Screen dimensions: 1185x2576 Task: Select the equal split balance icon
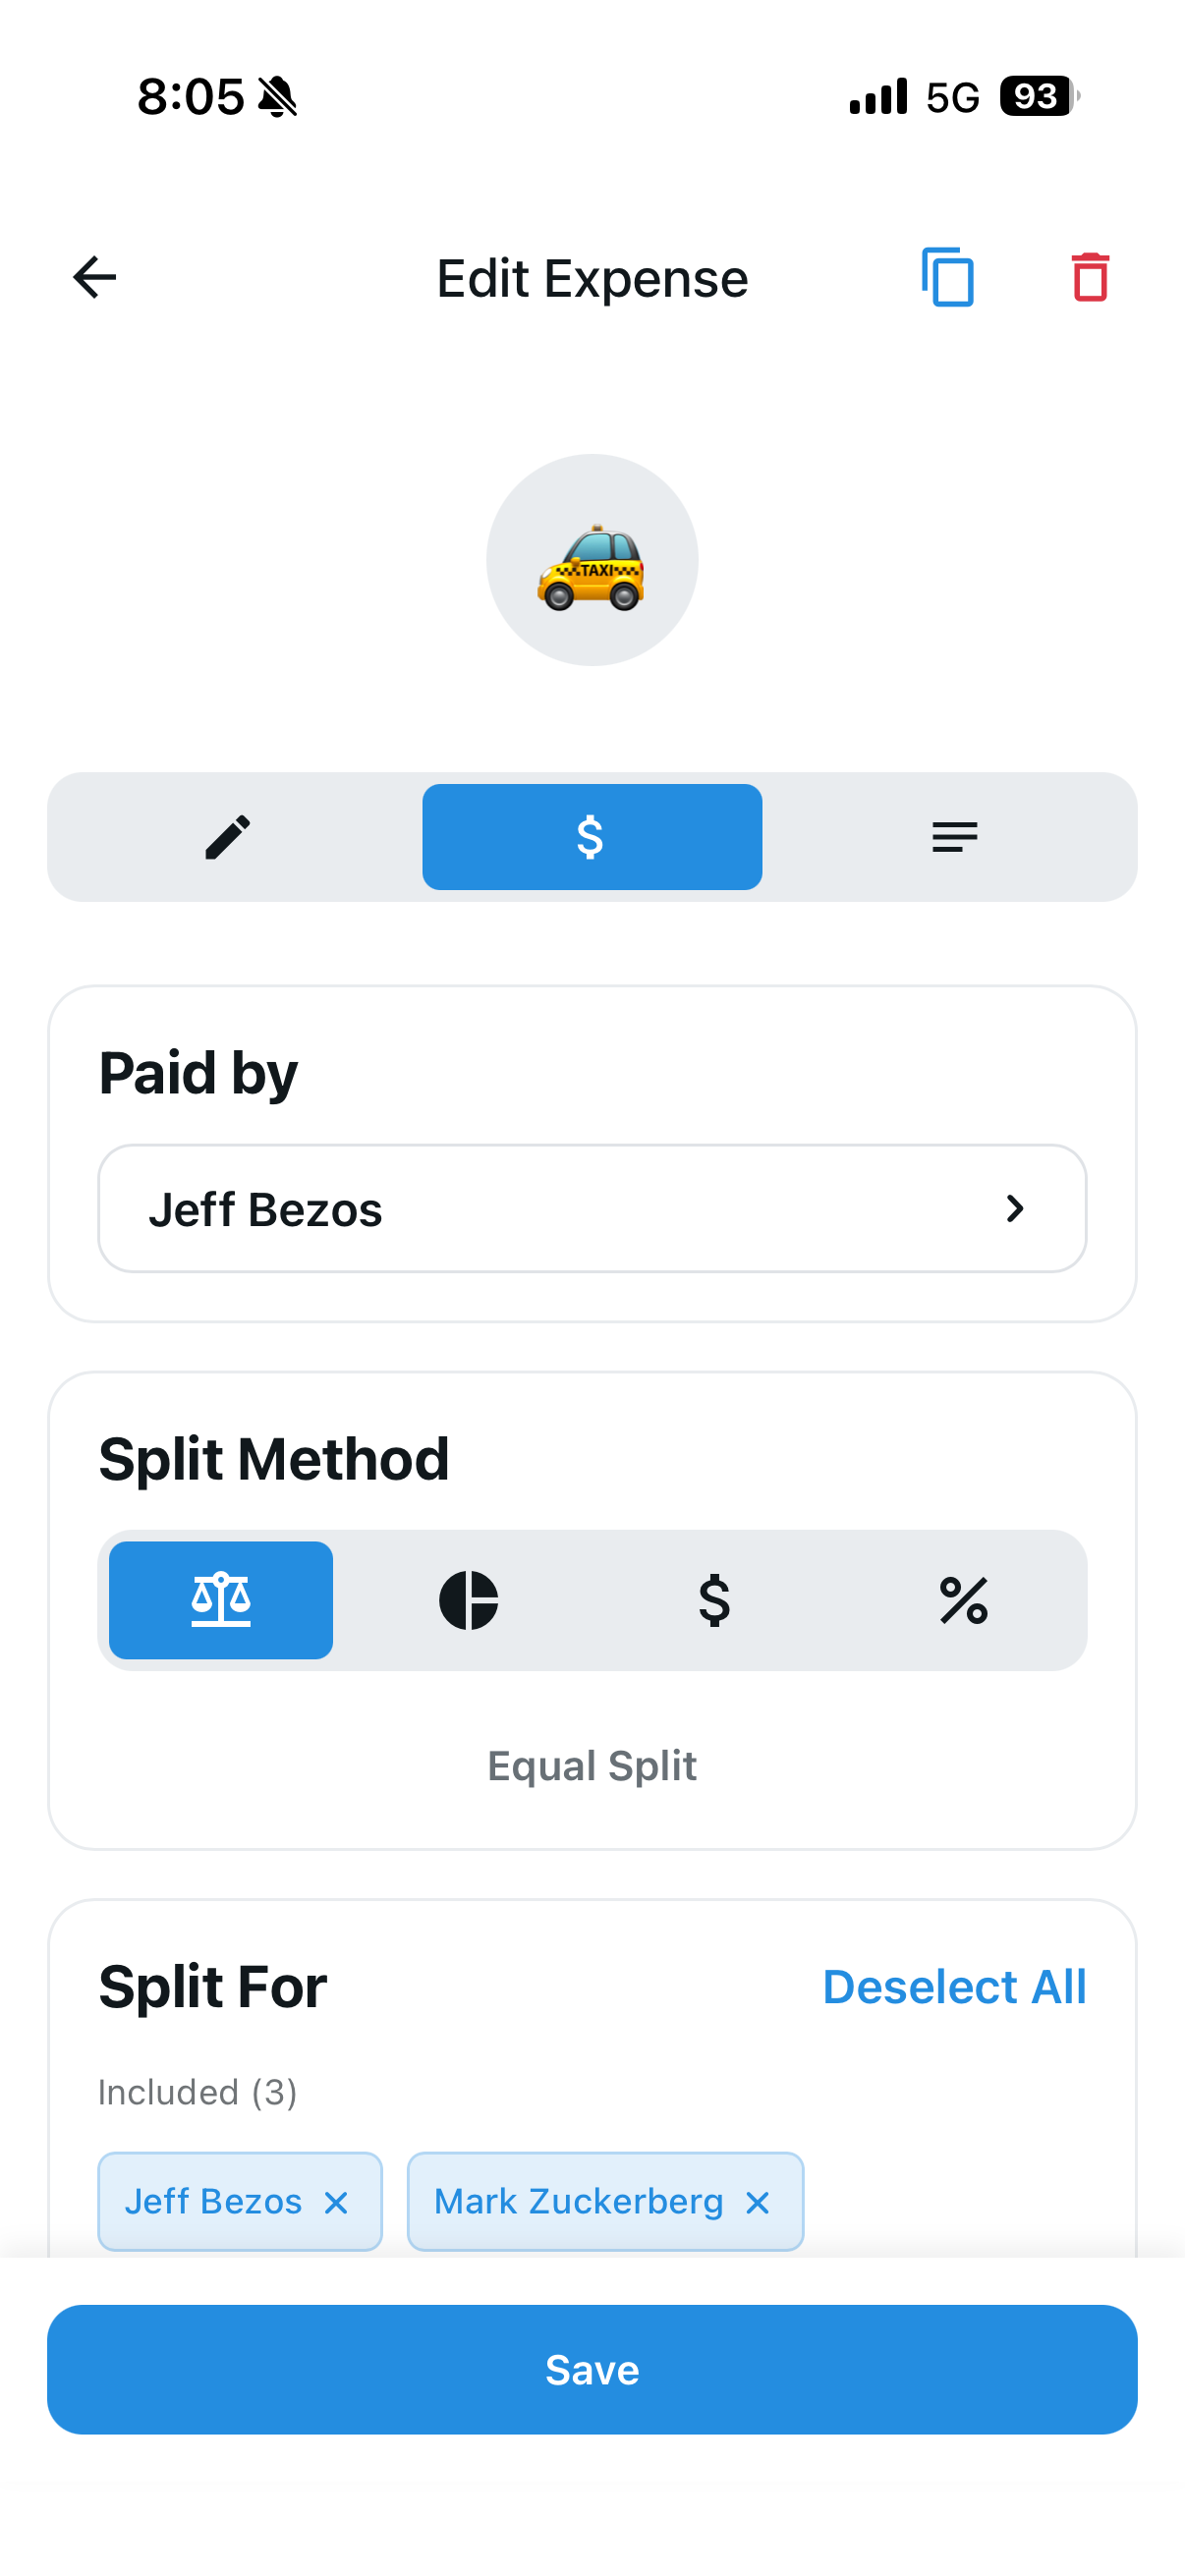pyautogui.click(x=220, y=1600)
